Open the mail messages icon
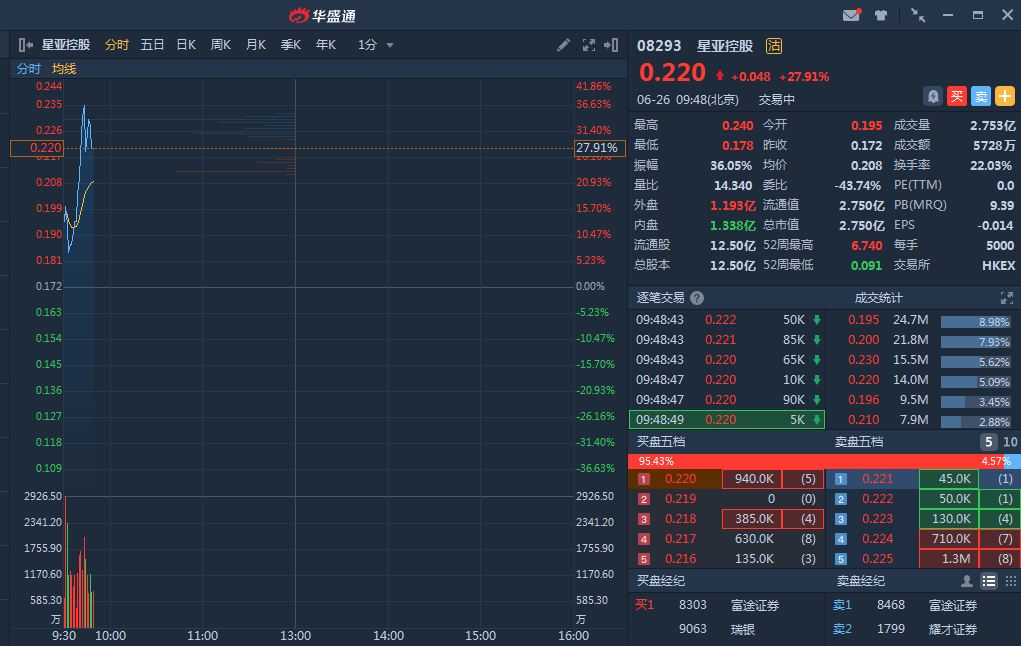 tap(851, 15)
